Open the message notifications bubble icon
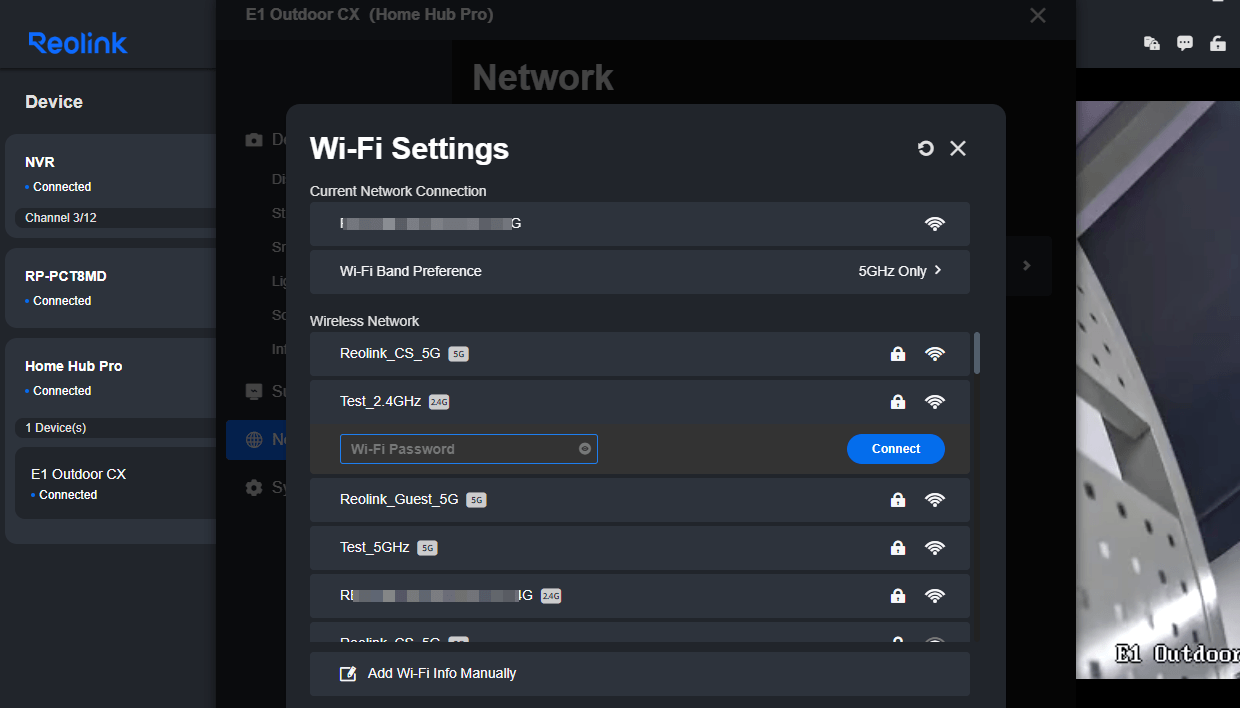 tap(1185, 43)
